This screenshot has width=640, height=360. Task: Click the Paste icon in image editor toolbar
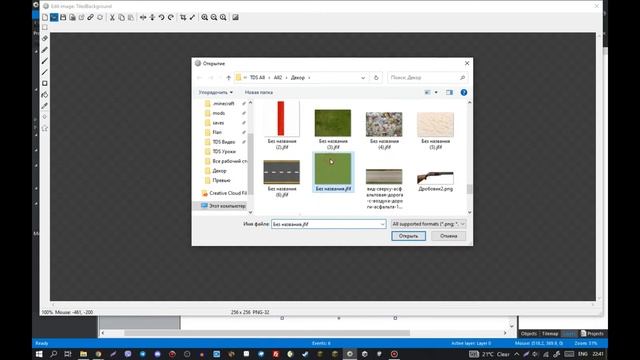click(x=131, y=18)
